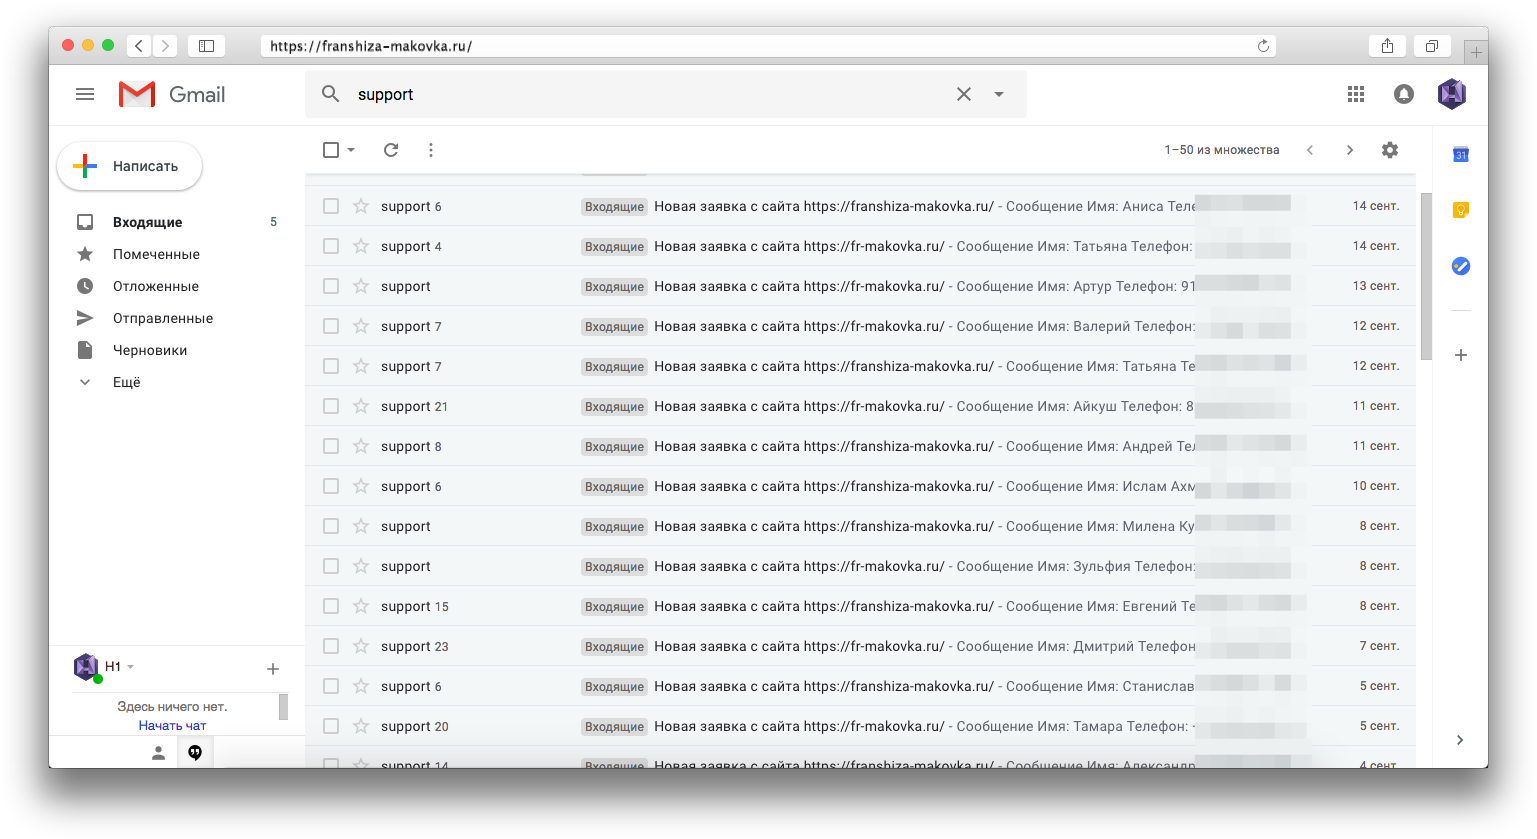Open Google Keep side panel icon
Screen dimensions: 1537x839
1461,210
